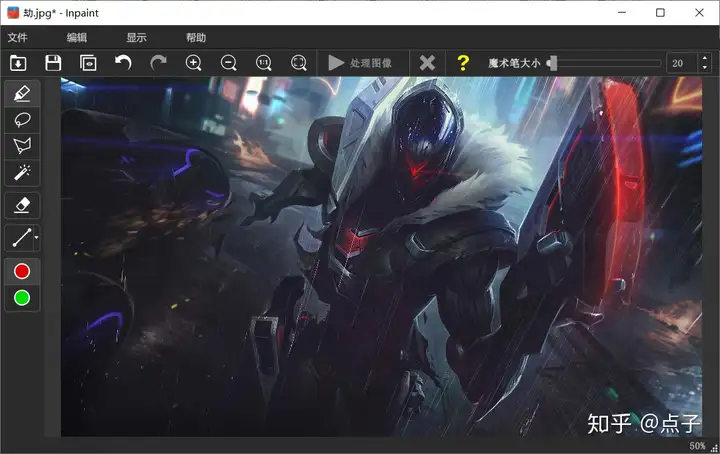Viewport: 720px width, 454px height.
Task: Minimize the Inpaint window
Action: [x=622, y=12]
